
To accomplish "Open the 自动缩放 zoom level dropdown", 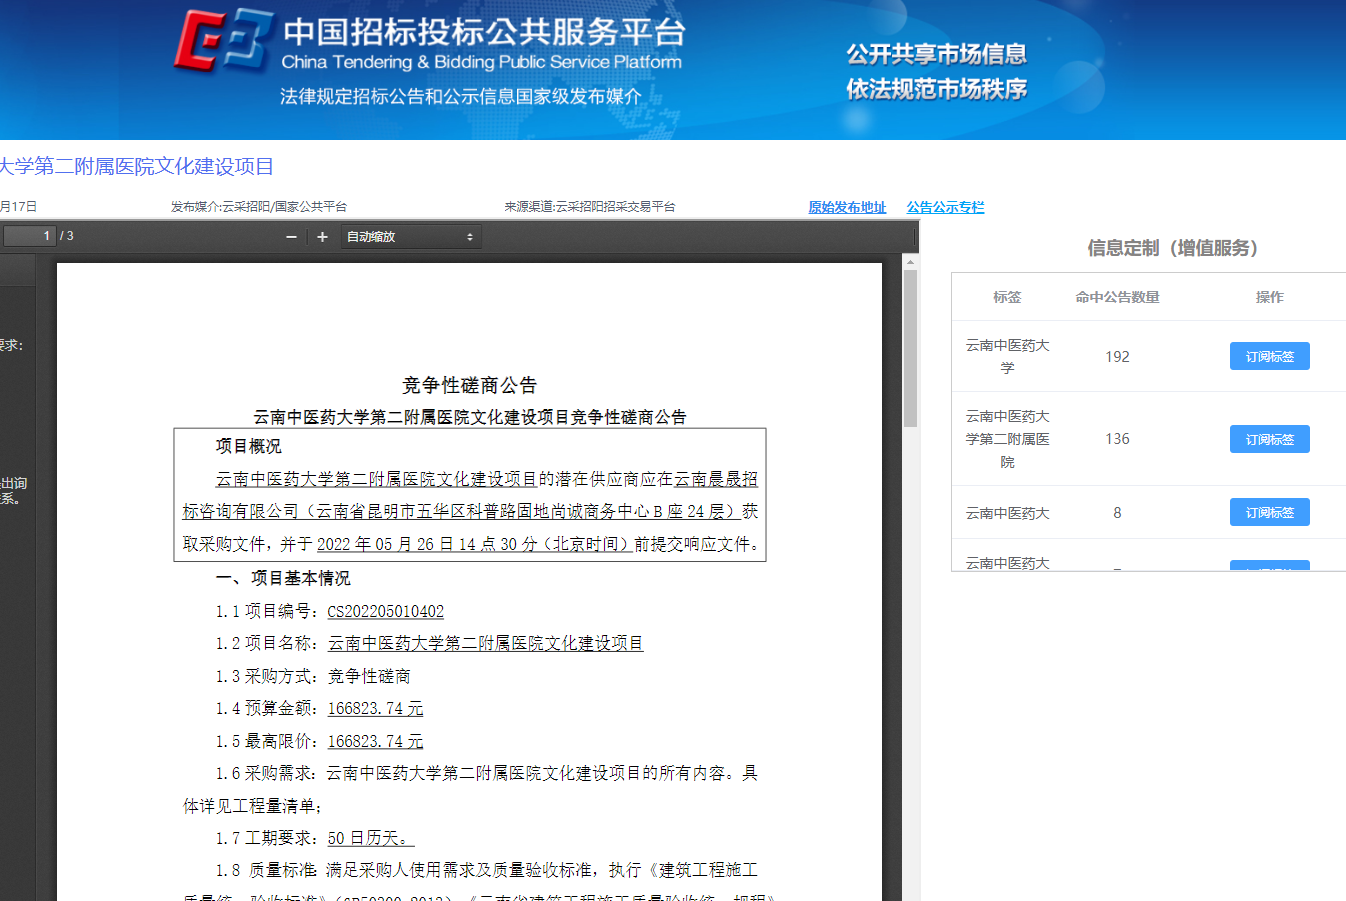I will tap(410, 237).
